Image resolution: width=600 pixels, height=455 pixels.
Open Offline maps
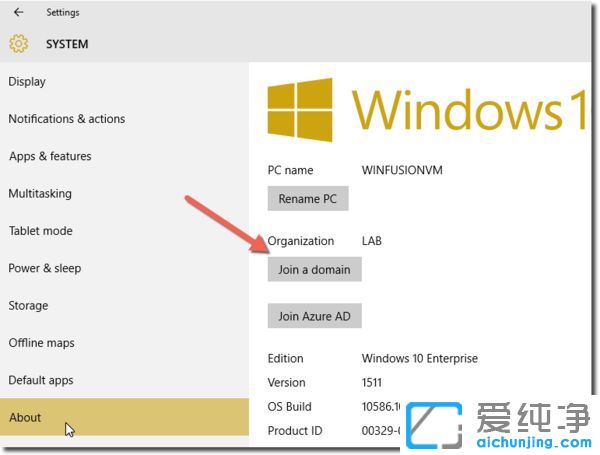pos(124,343)
